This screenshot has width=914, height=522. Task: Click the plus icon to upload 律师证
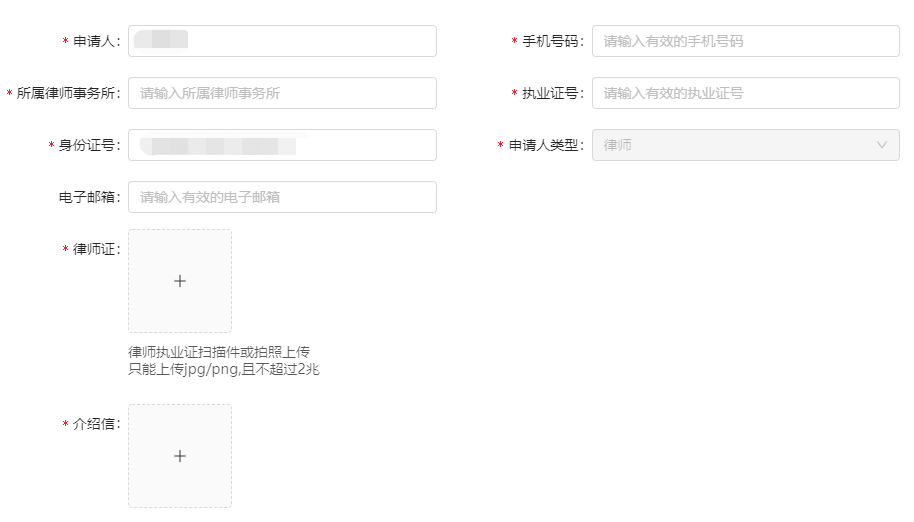pos(180,281)
